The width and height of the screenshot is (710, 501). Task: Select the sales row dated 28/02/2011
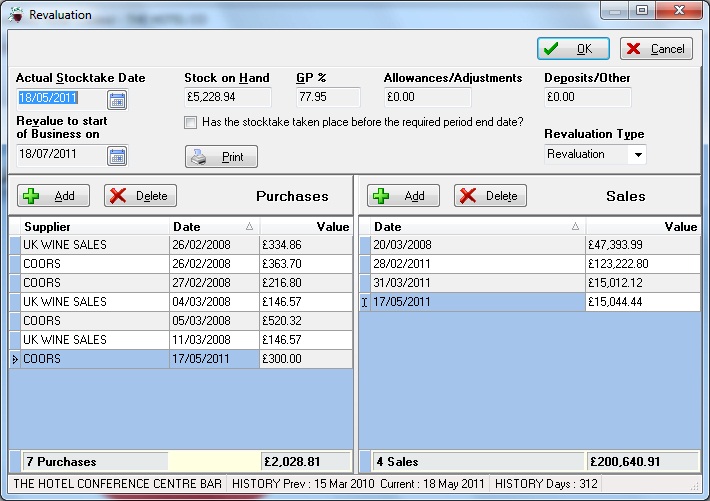[471, 263]
